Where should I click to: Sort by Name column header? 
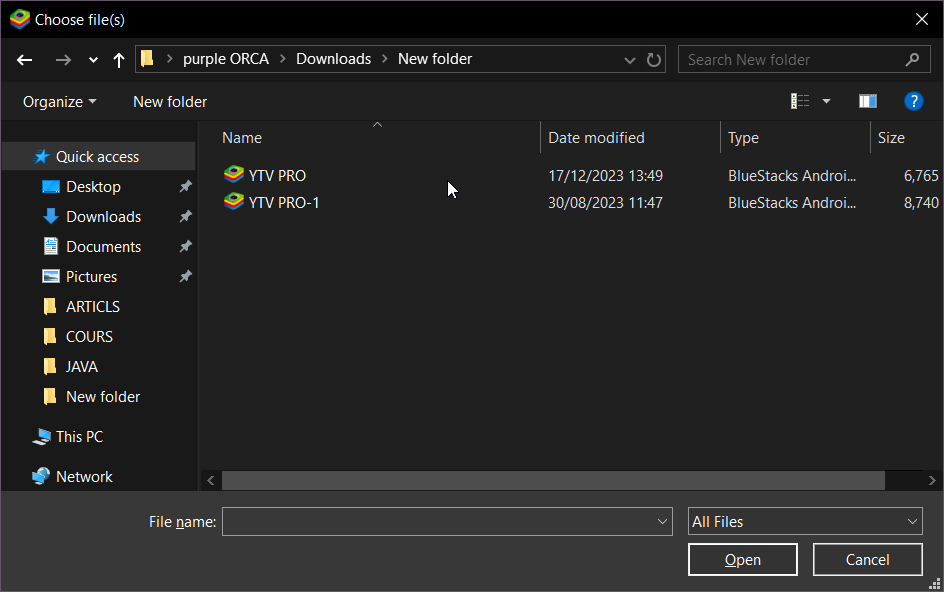pyautogui.click(x=242, y=138)
